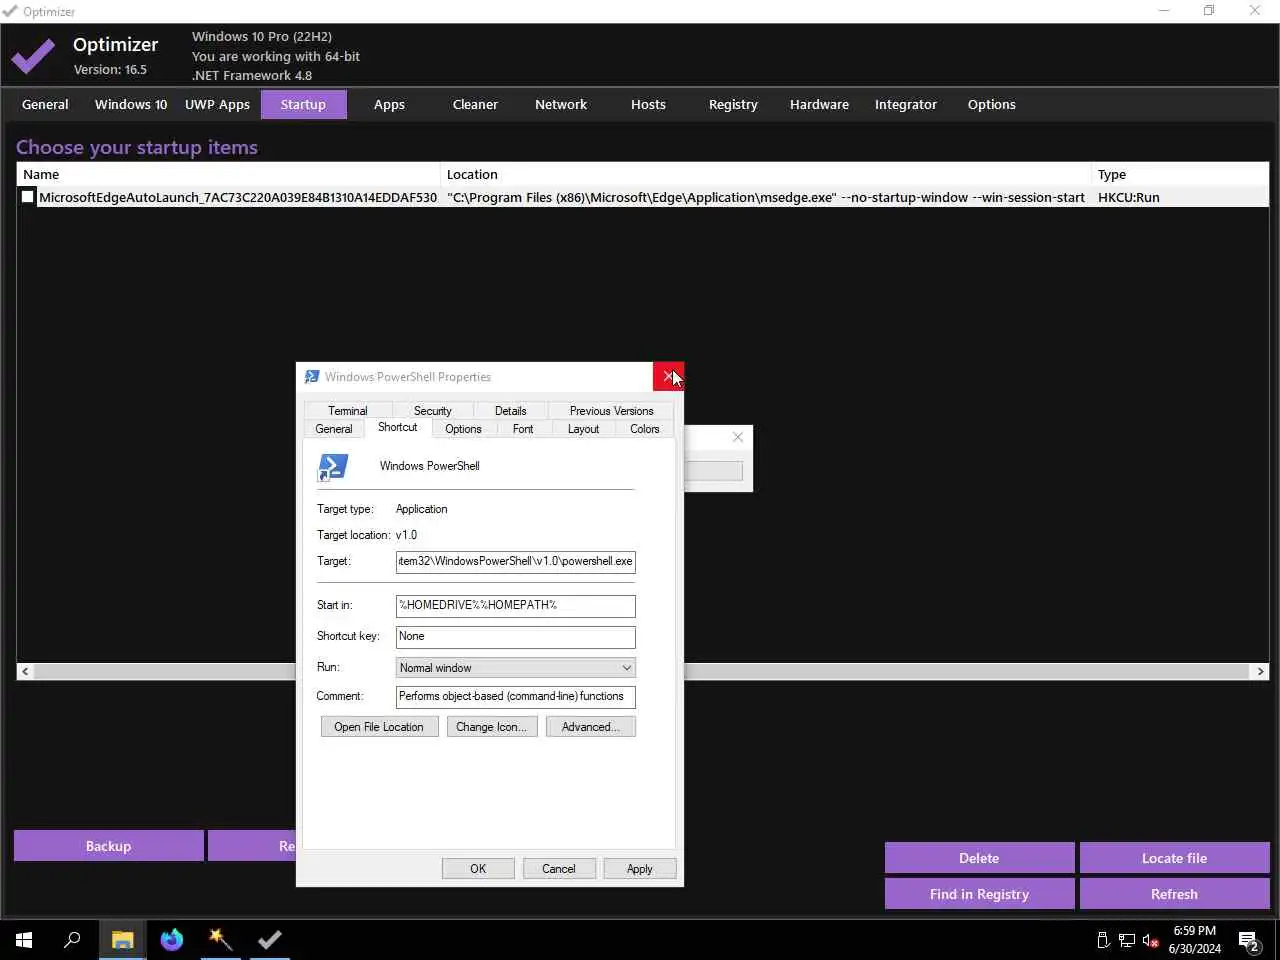
Task: Close the small dialog behind Properties
Action: (738, 437)
